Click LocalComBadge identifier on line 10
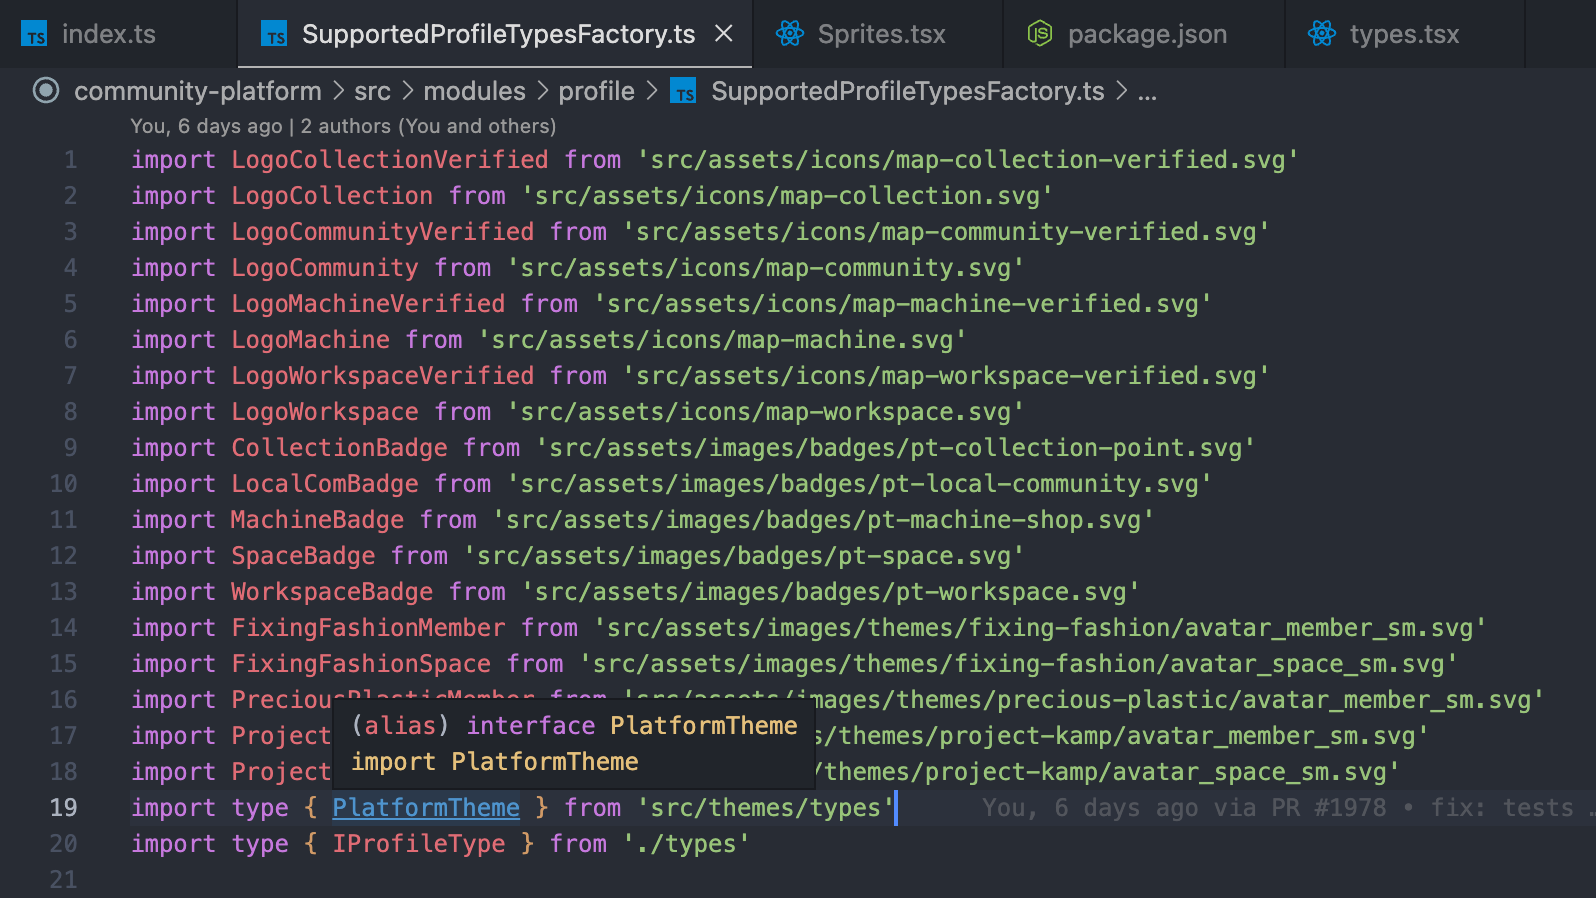Viewport: 1596px width, 898px height. (x=325, y=483)
